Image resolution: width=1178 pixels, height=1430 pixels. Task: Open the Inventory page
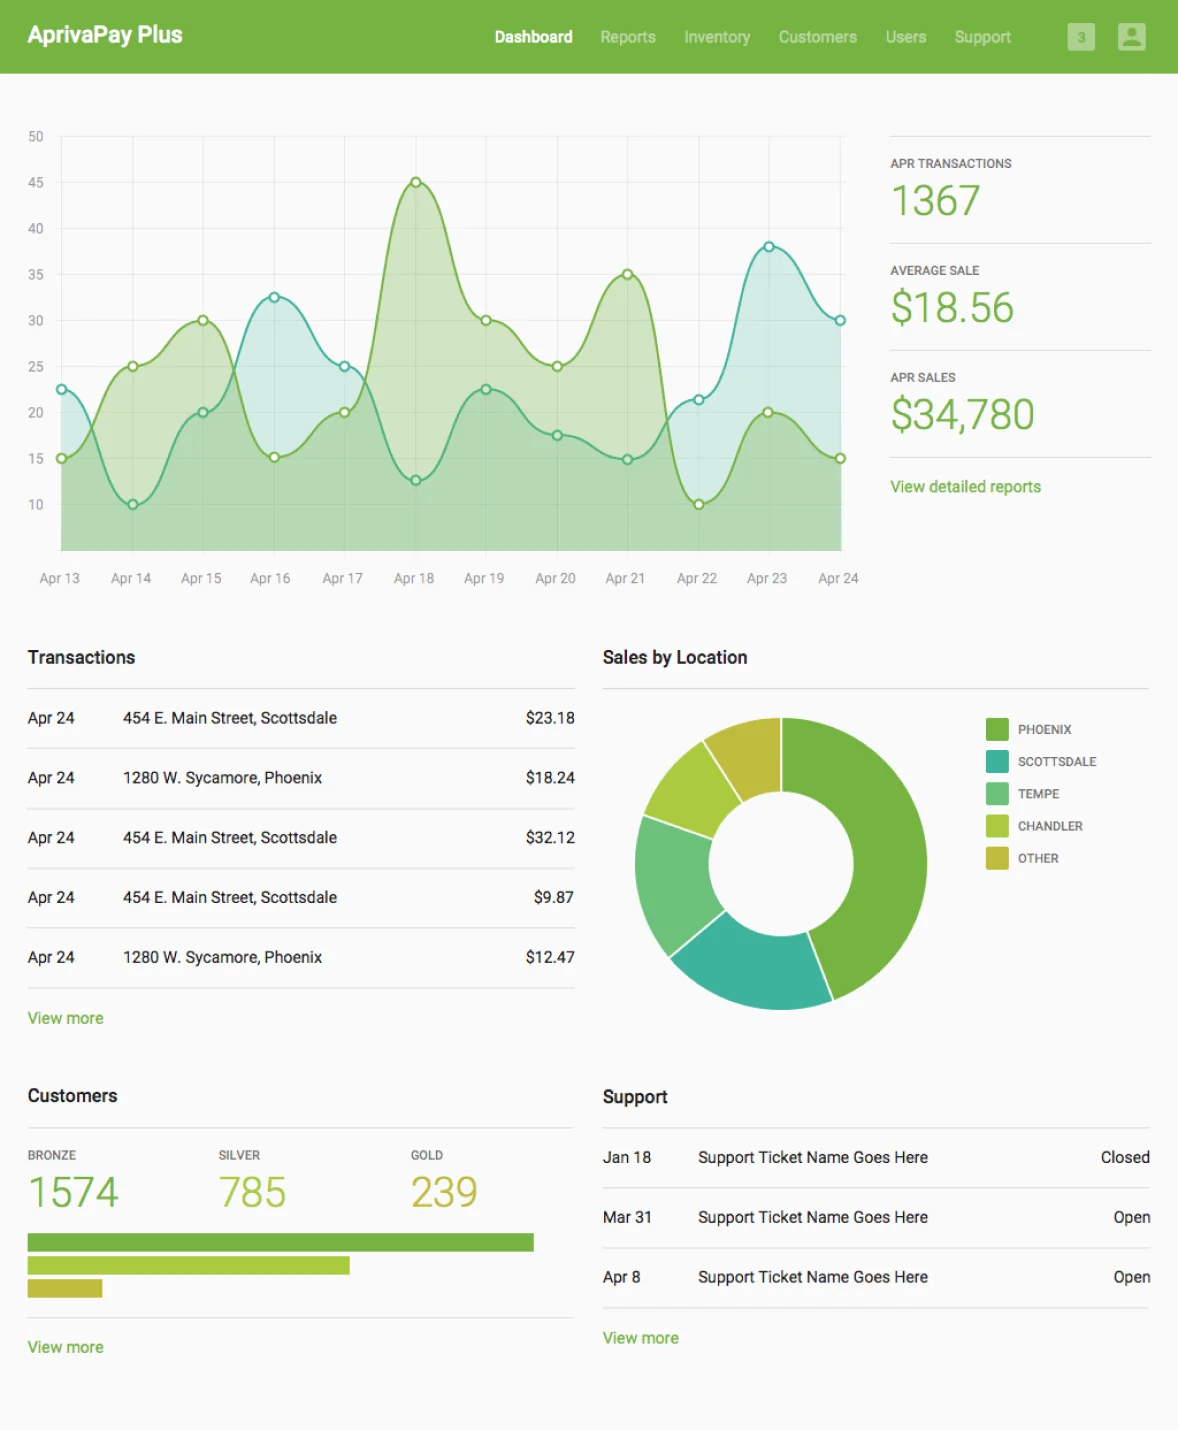coord(716,37)
